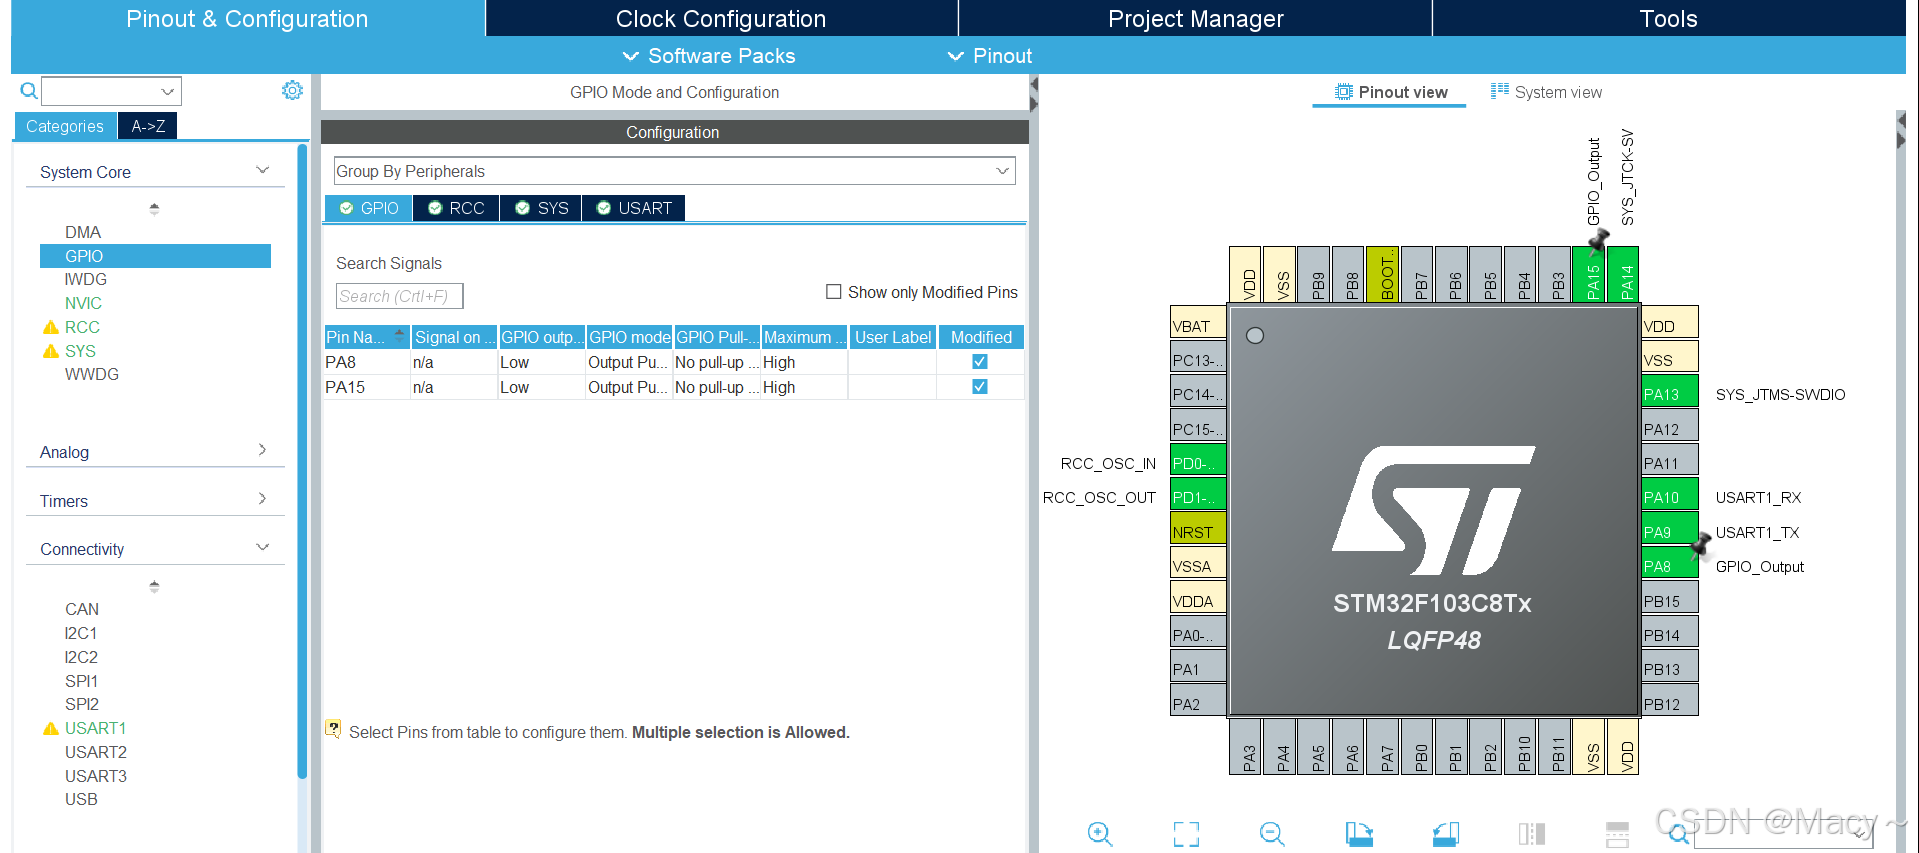
Task: Click the category search magnifier icon
Action: point(29,91)
